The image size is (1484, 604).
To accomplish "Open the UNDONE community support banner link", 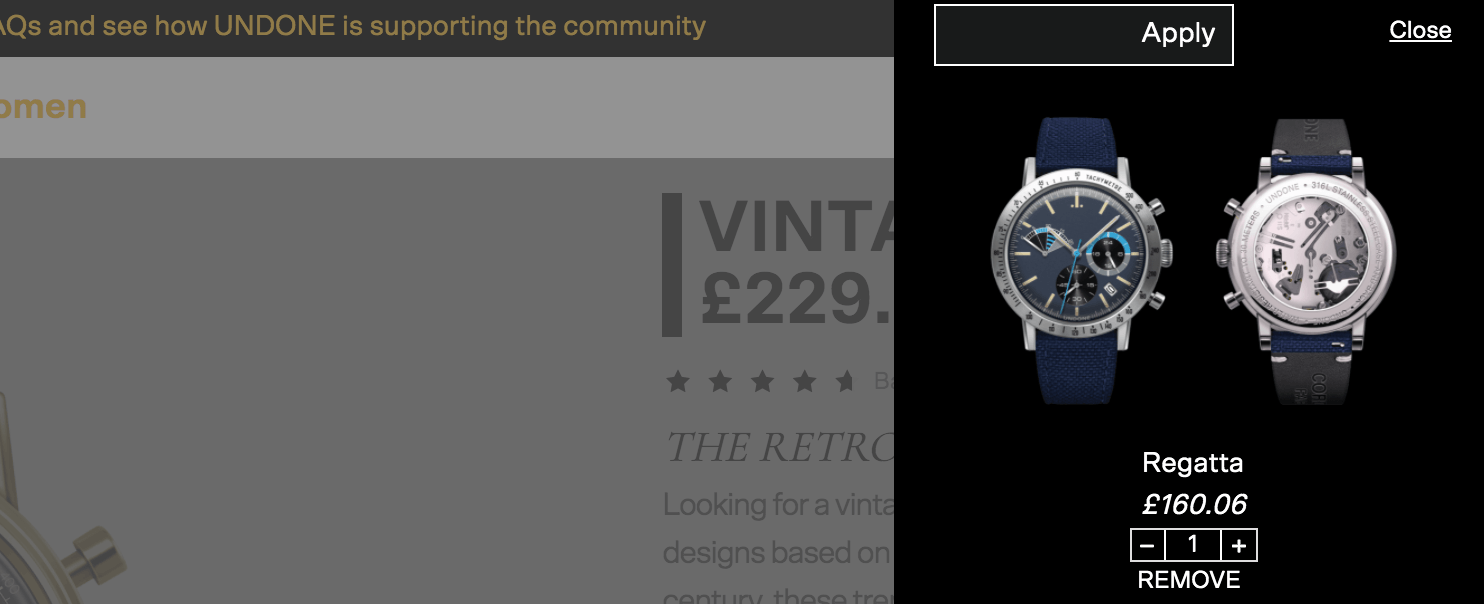I will tap(353, 26).
